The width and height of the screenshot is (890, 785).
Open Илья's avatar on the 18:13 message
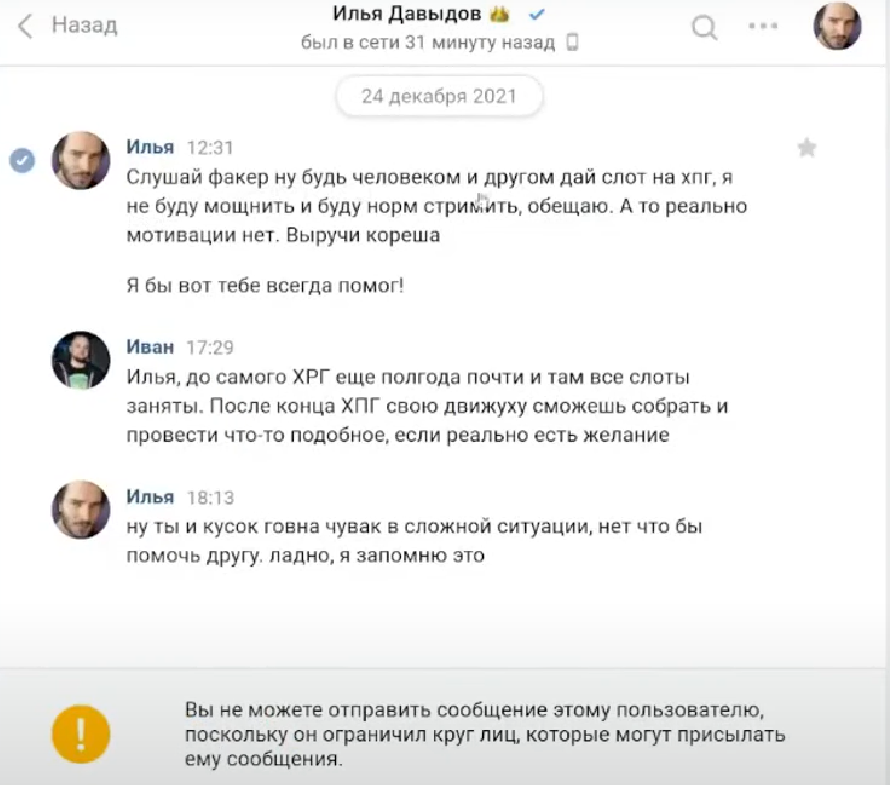coord(81,510)
